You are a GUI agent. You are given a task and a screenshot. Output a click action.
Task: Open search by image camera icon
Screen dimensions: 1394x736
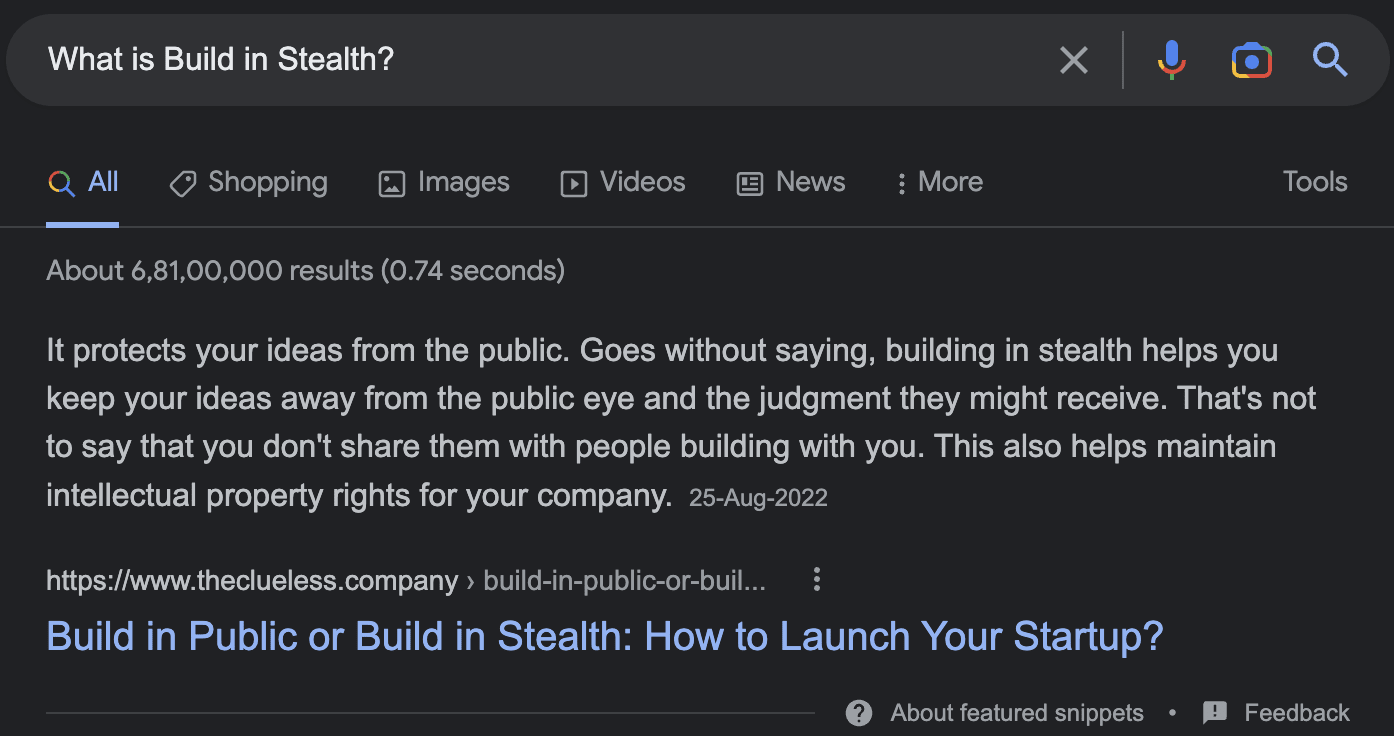point(1251,61)
